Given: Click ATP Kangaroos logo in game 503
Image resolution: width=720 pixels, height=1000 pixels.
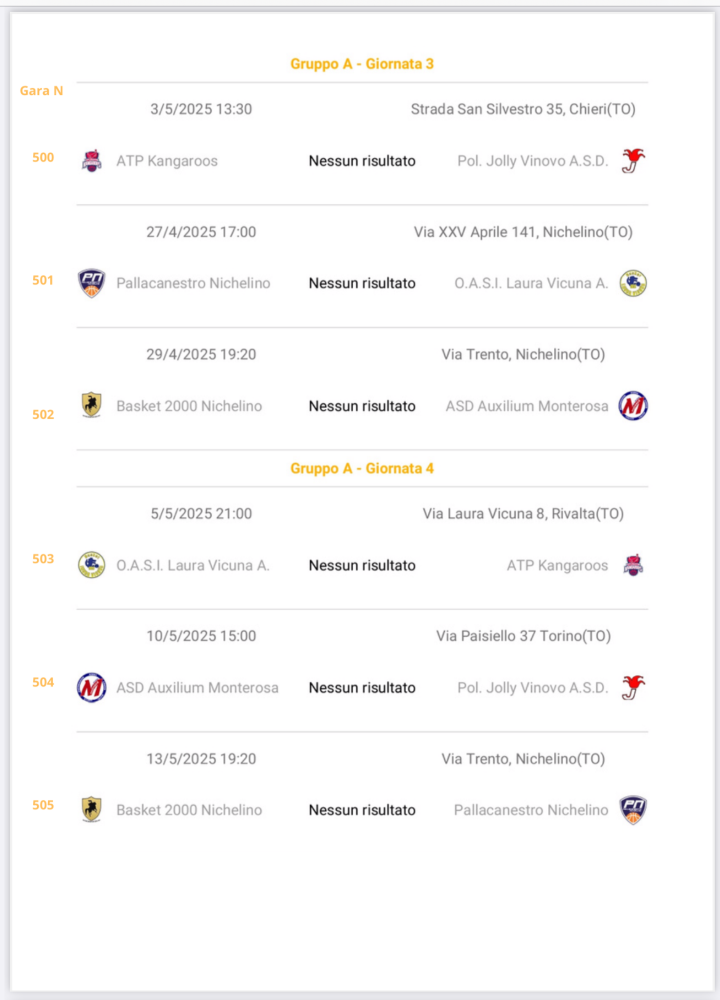Looking at the screenshot, I should (633, 565).
